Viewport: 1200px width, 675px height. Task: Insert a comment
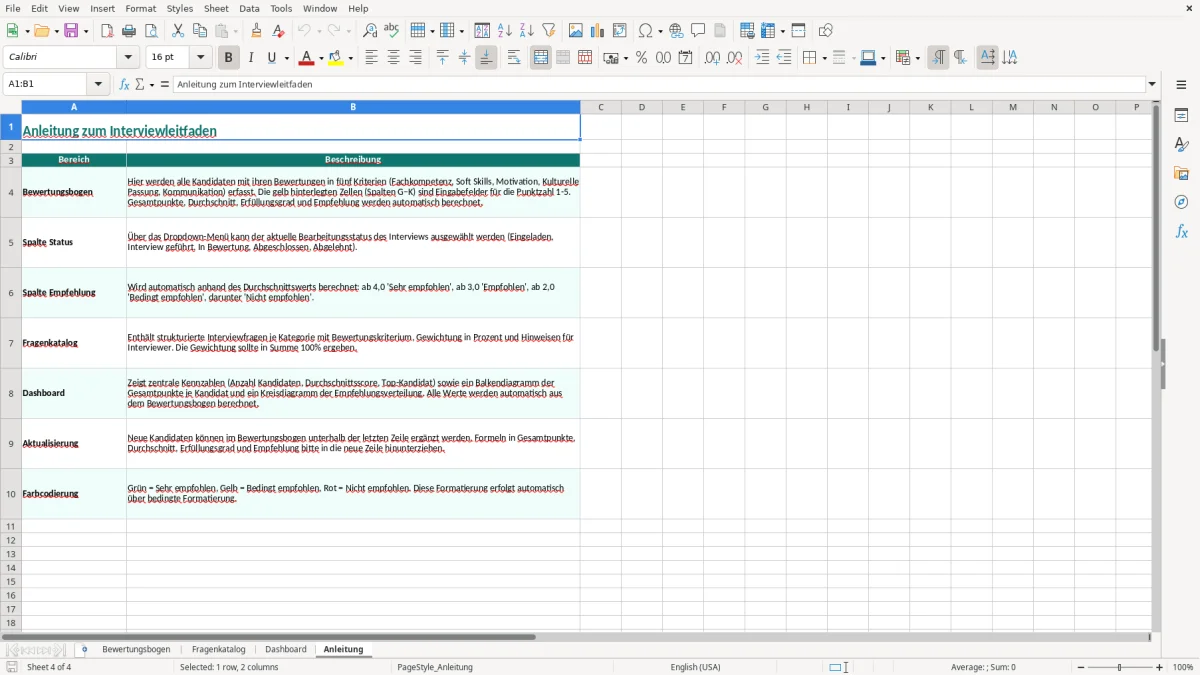698,31
